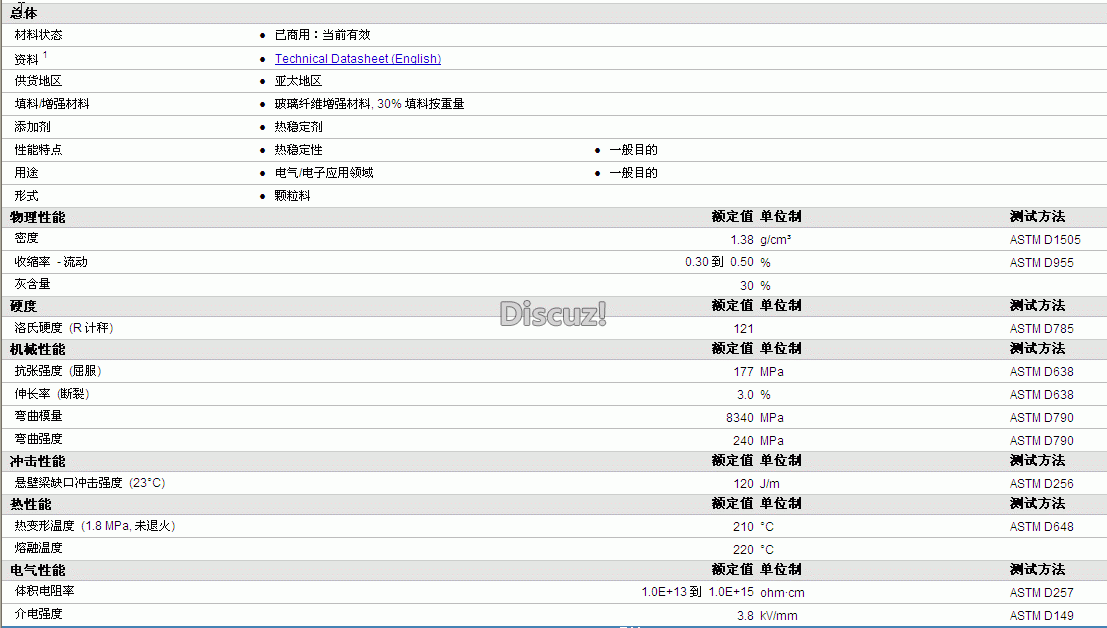The width and height of the screenshot is (1107, 628).
Task: Select the impact value 120 J/m
Action: click(757, 484)
